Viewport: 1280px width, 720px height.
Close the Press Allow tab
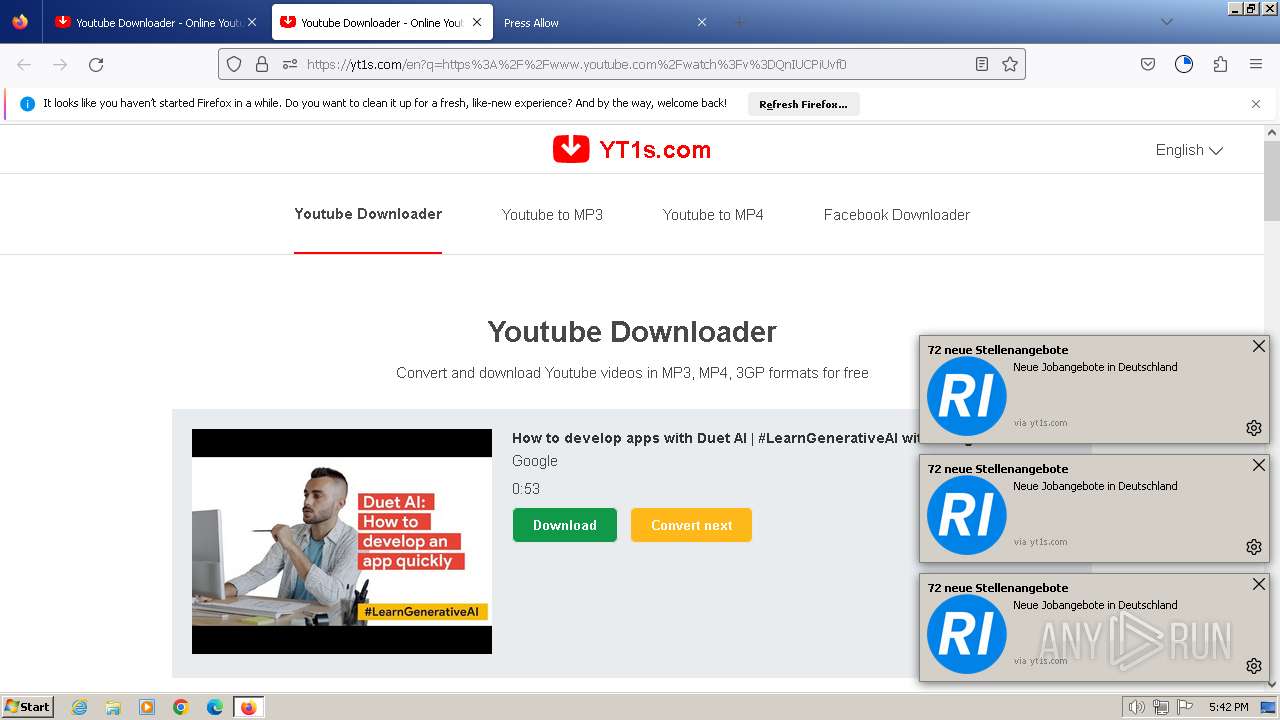pyautogui.click(x=702, y=22)
